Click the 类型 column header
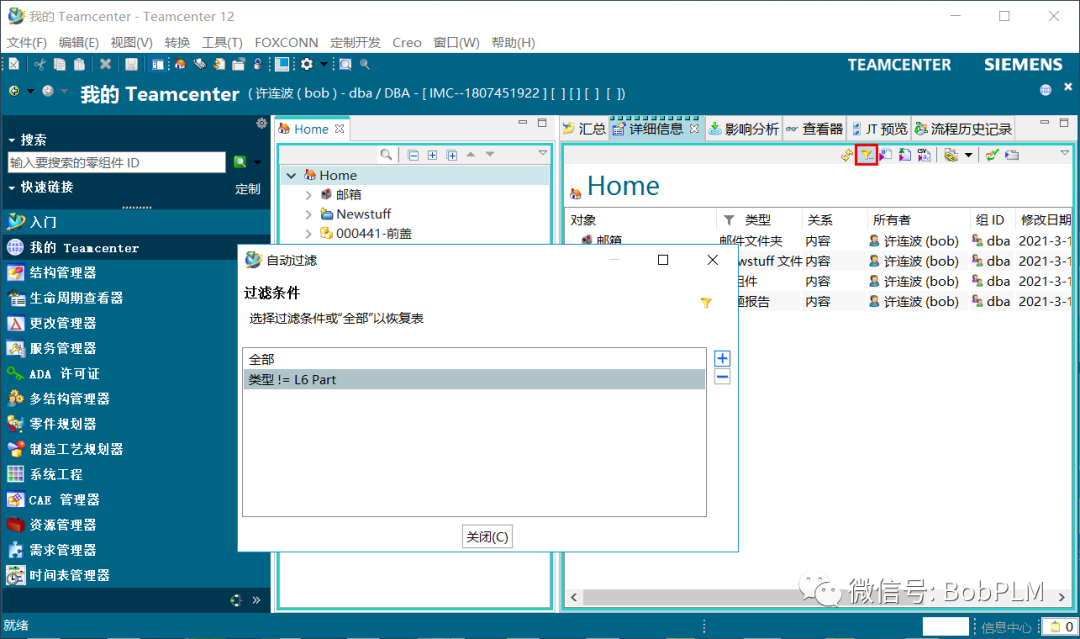This screenshot has width=1080, height=639. coord(758,220)
